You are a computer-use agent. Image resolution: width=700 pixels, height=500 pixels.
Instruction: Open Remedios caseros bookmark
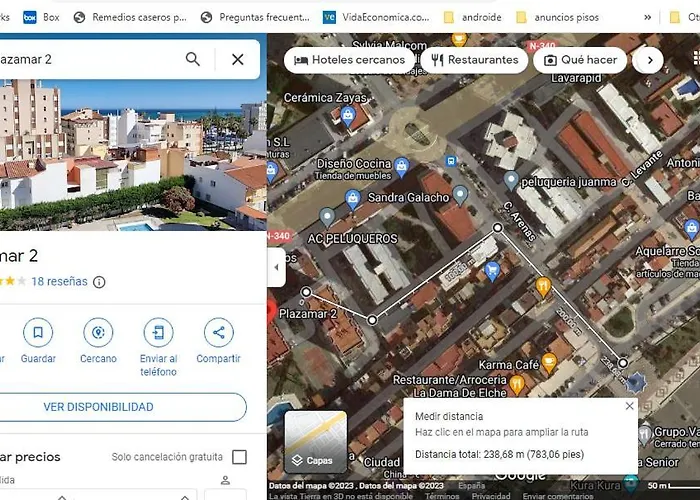click(130, 17)
